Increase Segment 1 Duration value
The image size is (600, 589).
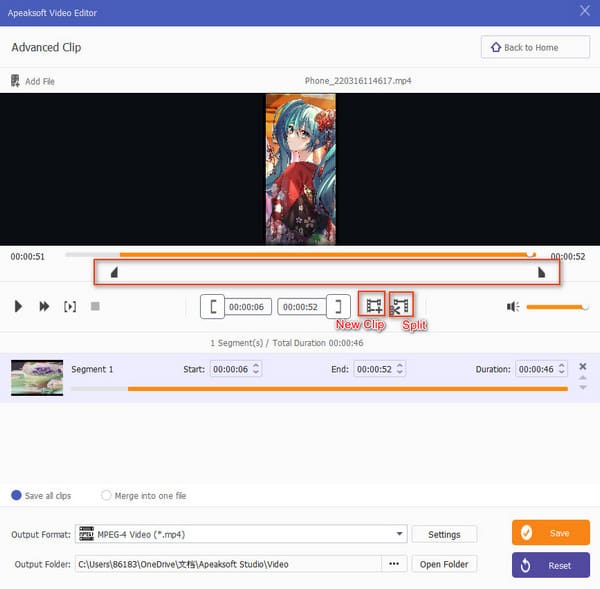[x=561, y=365]
